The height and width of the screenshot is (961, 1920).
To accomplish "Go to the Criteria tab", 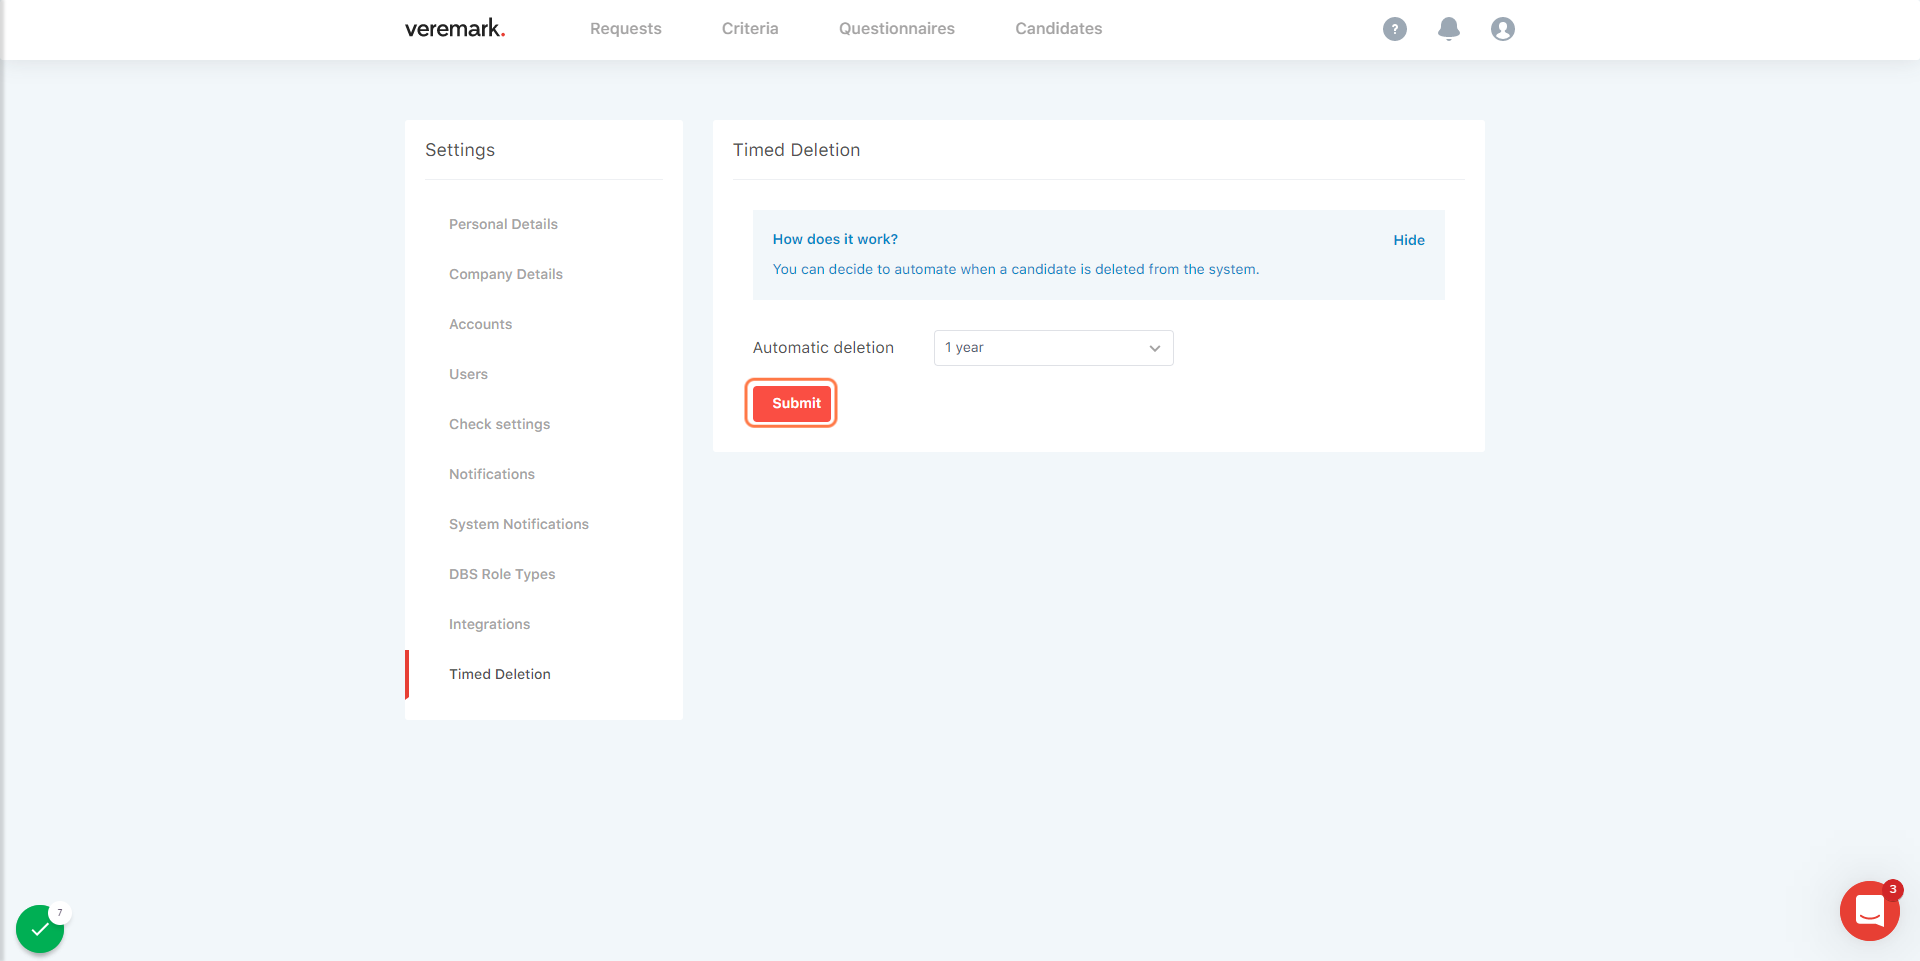I will pos(750,29).
